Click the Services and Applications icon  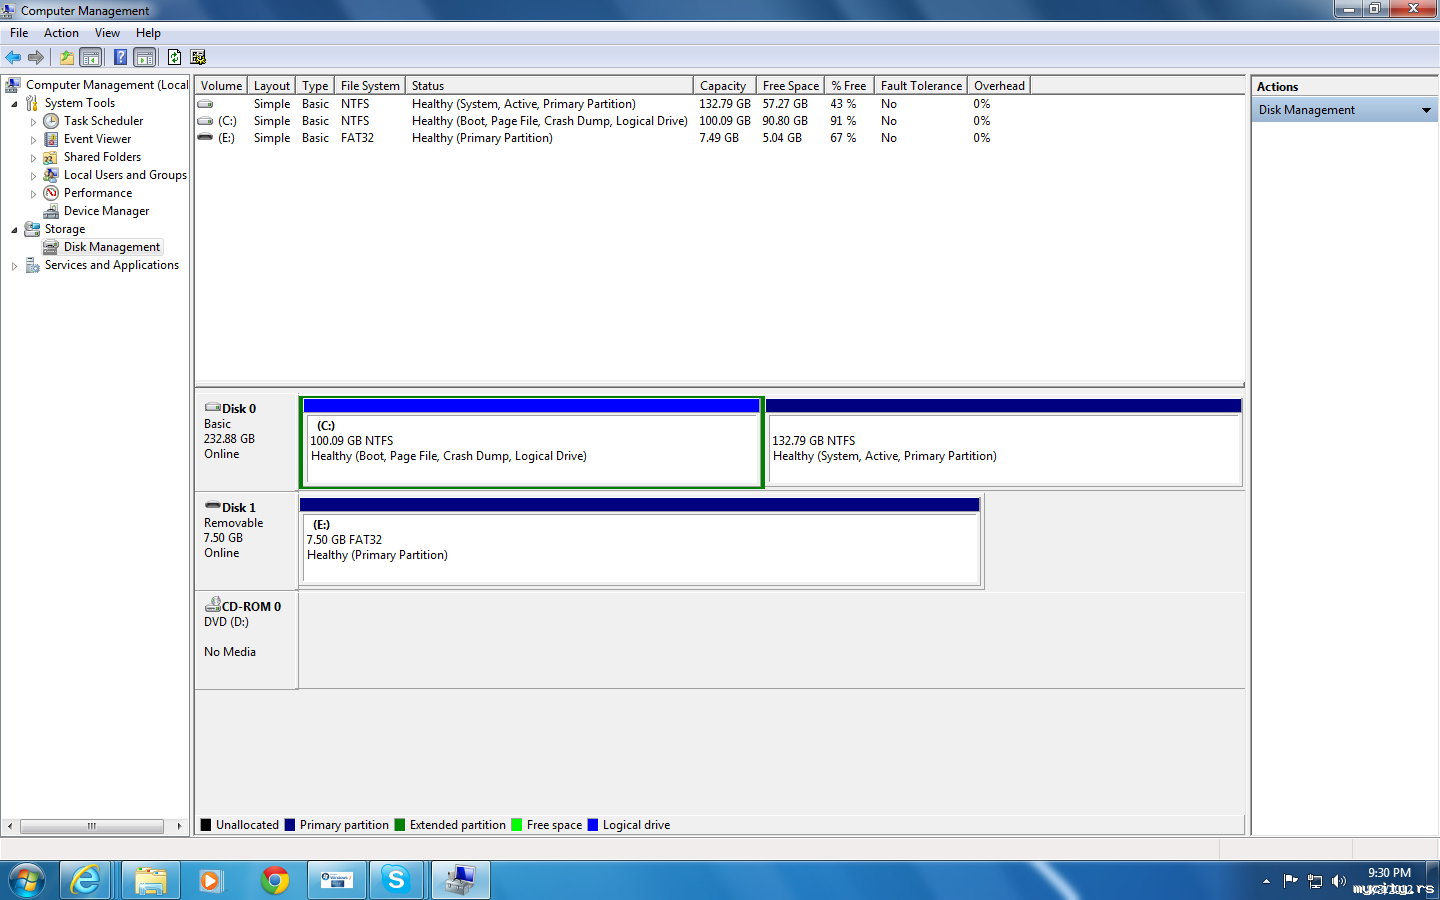coord(32,265)
